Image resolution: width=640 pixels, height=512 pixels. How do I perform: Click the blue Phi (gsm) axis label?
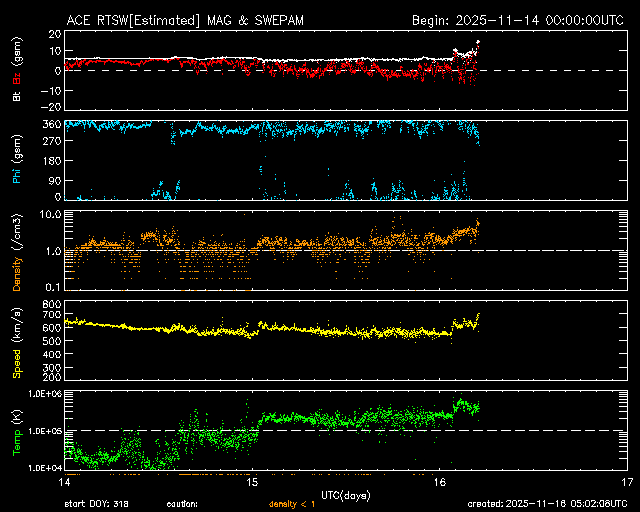pyautogui.click(x=17, y=161)
